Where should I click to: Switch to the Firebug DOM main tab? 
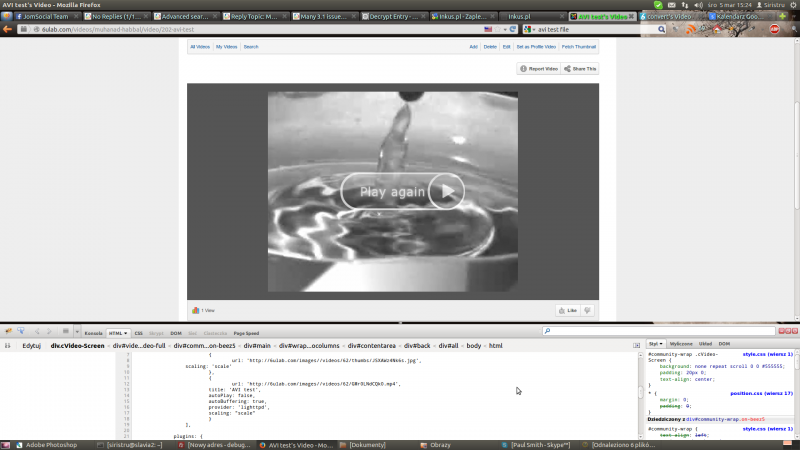pos(176,333)
